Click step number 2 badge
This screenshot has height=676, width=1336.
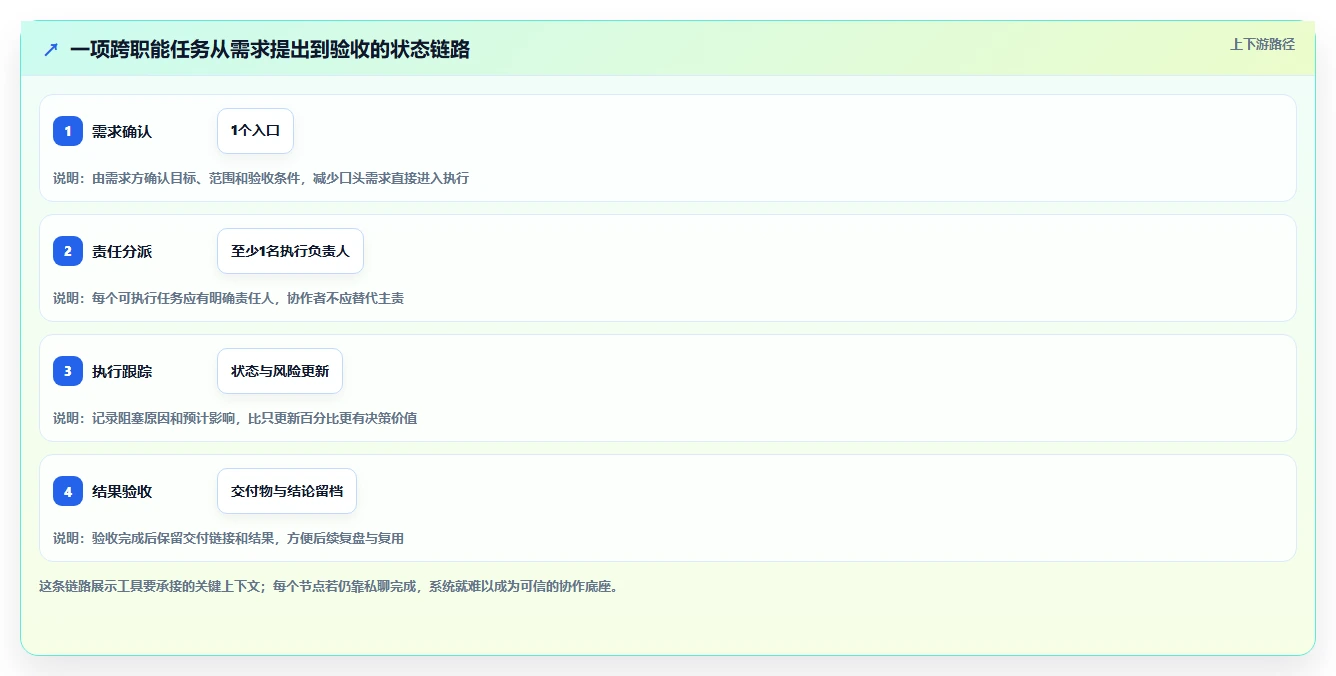68,251
